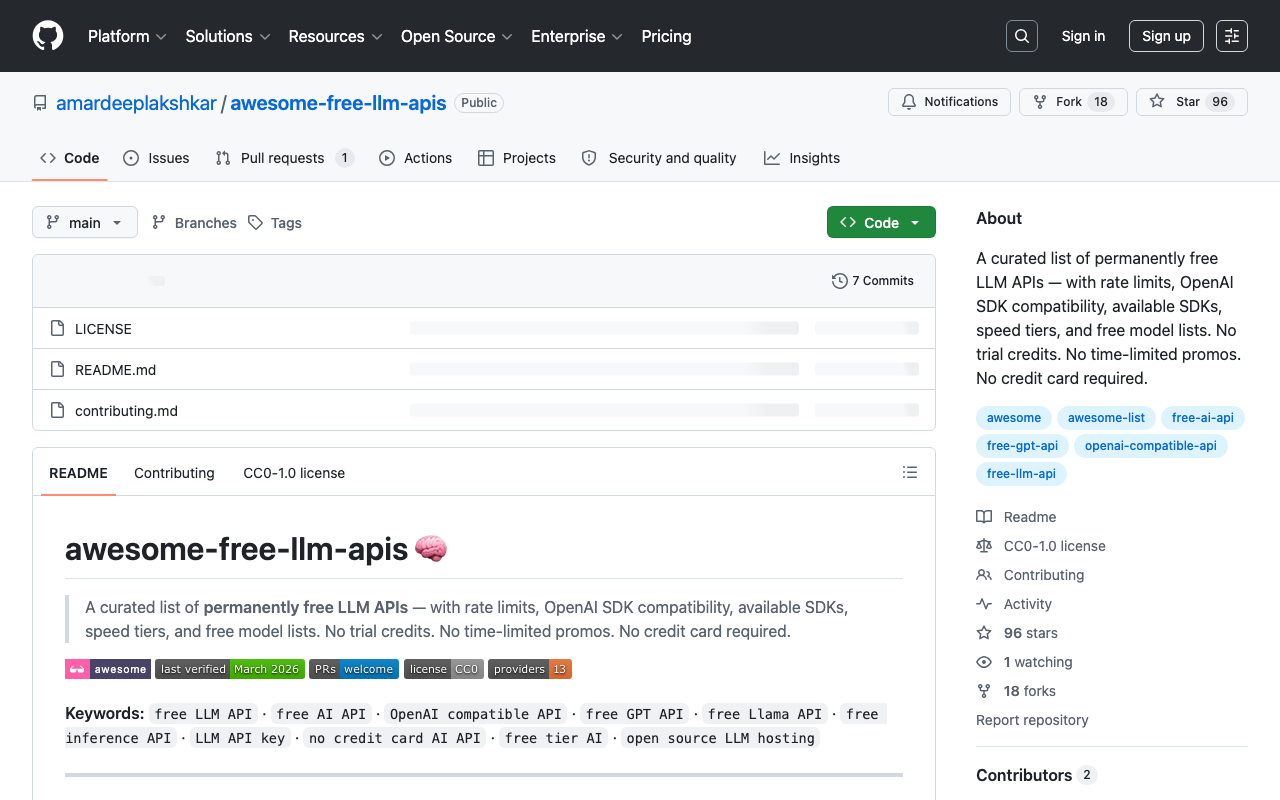Expand the Platform menu
This screenshot has width=1280, height=800.
pos(127,36)
